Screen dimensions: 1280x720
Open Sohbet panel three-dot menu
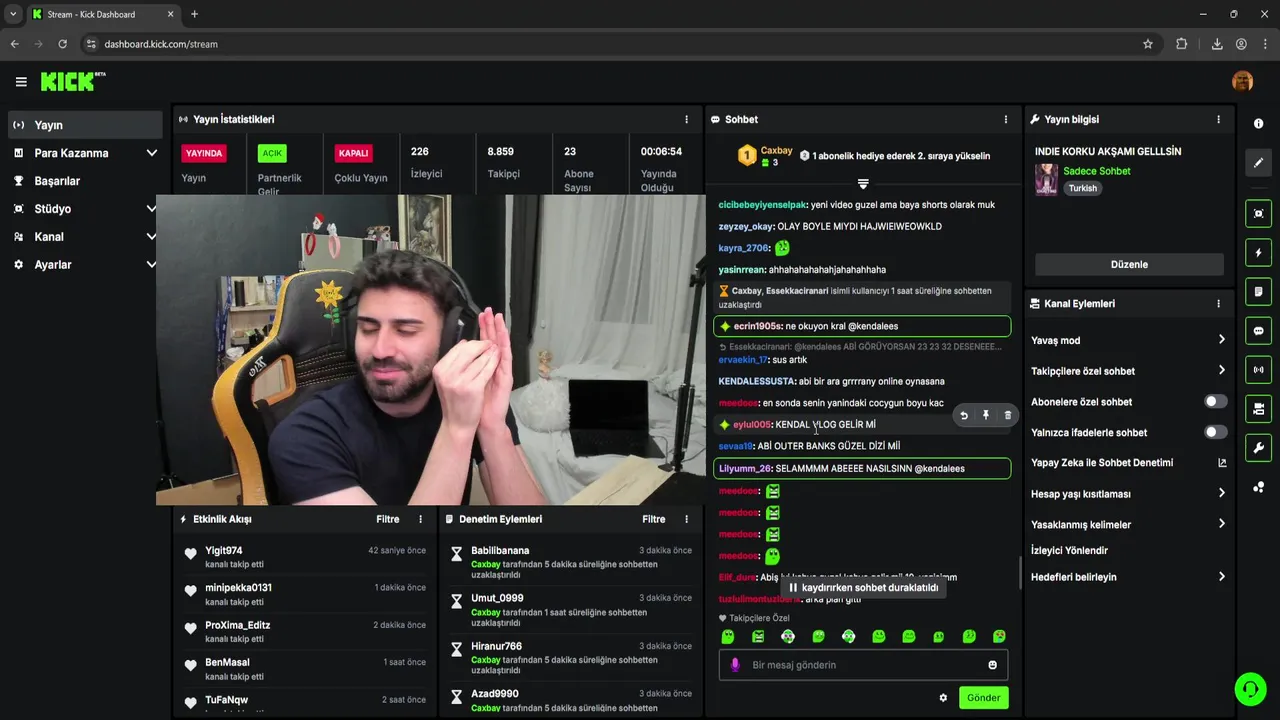pyautogui.click(x=1006, y=119)
